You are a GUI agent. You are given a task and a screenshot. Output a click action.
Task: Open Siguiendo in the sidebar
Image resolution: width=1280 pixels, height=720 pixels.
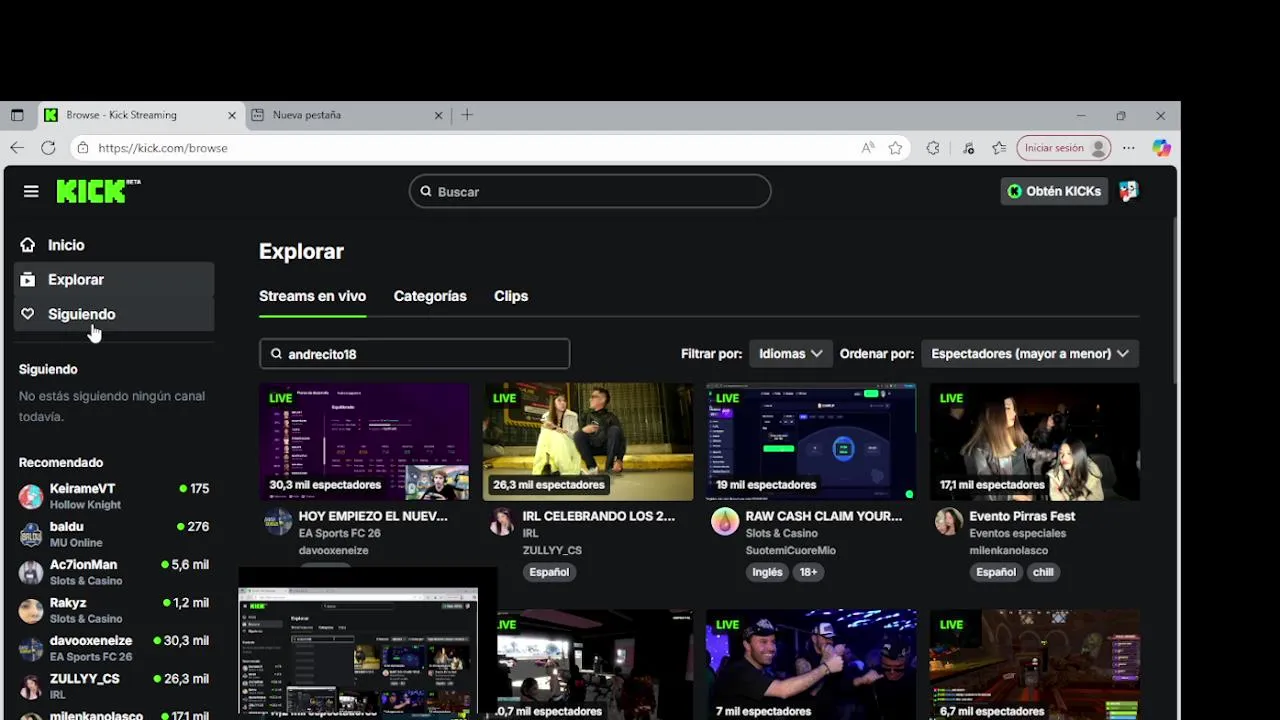click(x=114, y=314)
